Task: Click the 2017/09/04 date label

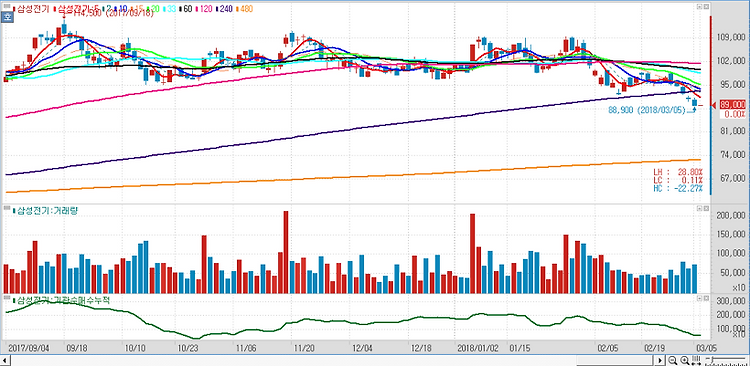Action: click(x=29, y=347)
